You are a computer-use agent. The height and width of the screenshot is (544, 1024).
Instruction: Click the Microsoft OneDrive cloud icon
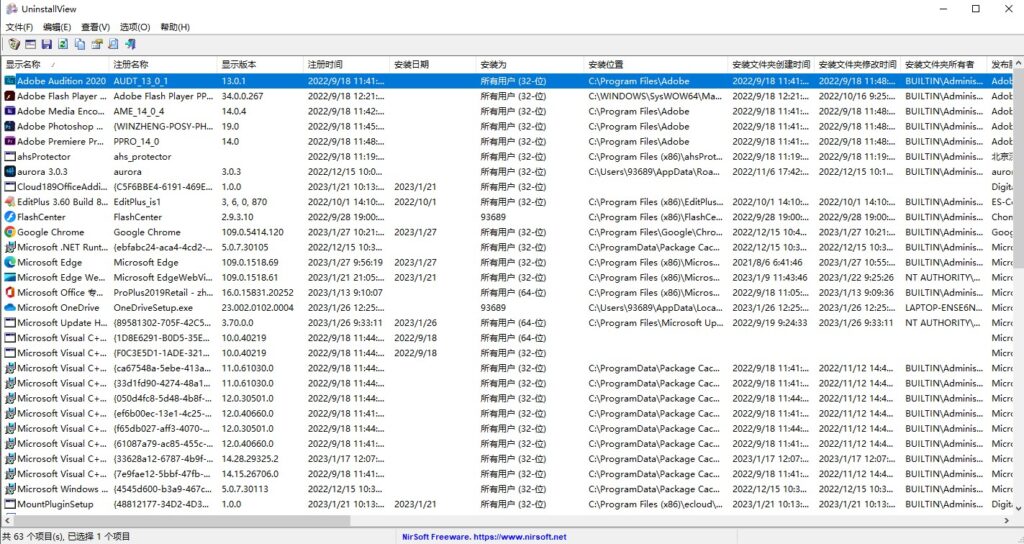(x=10, y=308)
